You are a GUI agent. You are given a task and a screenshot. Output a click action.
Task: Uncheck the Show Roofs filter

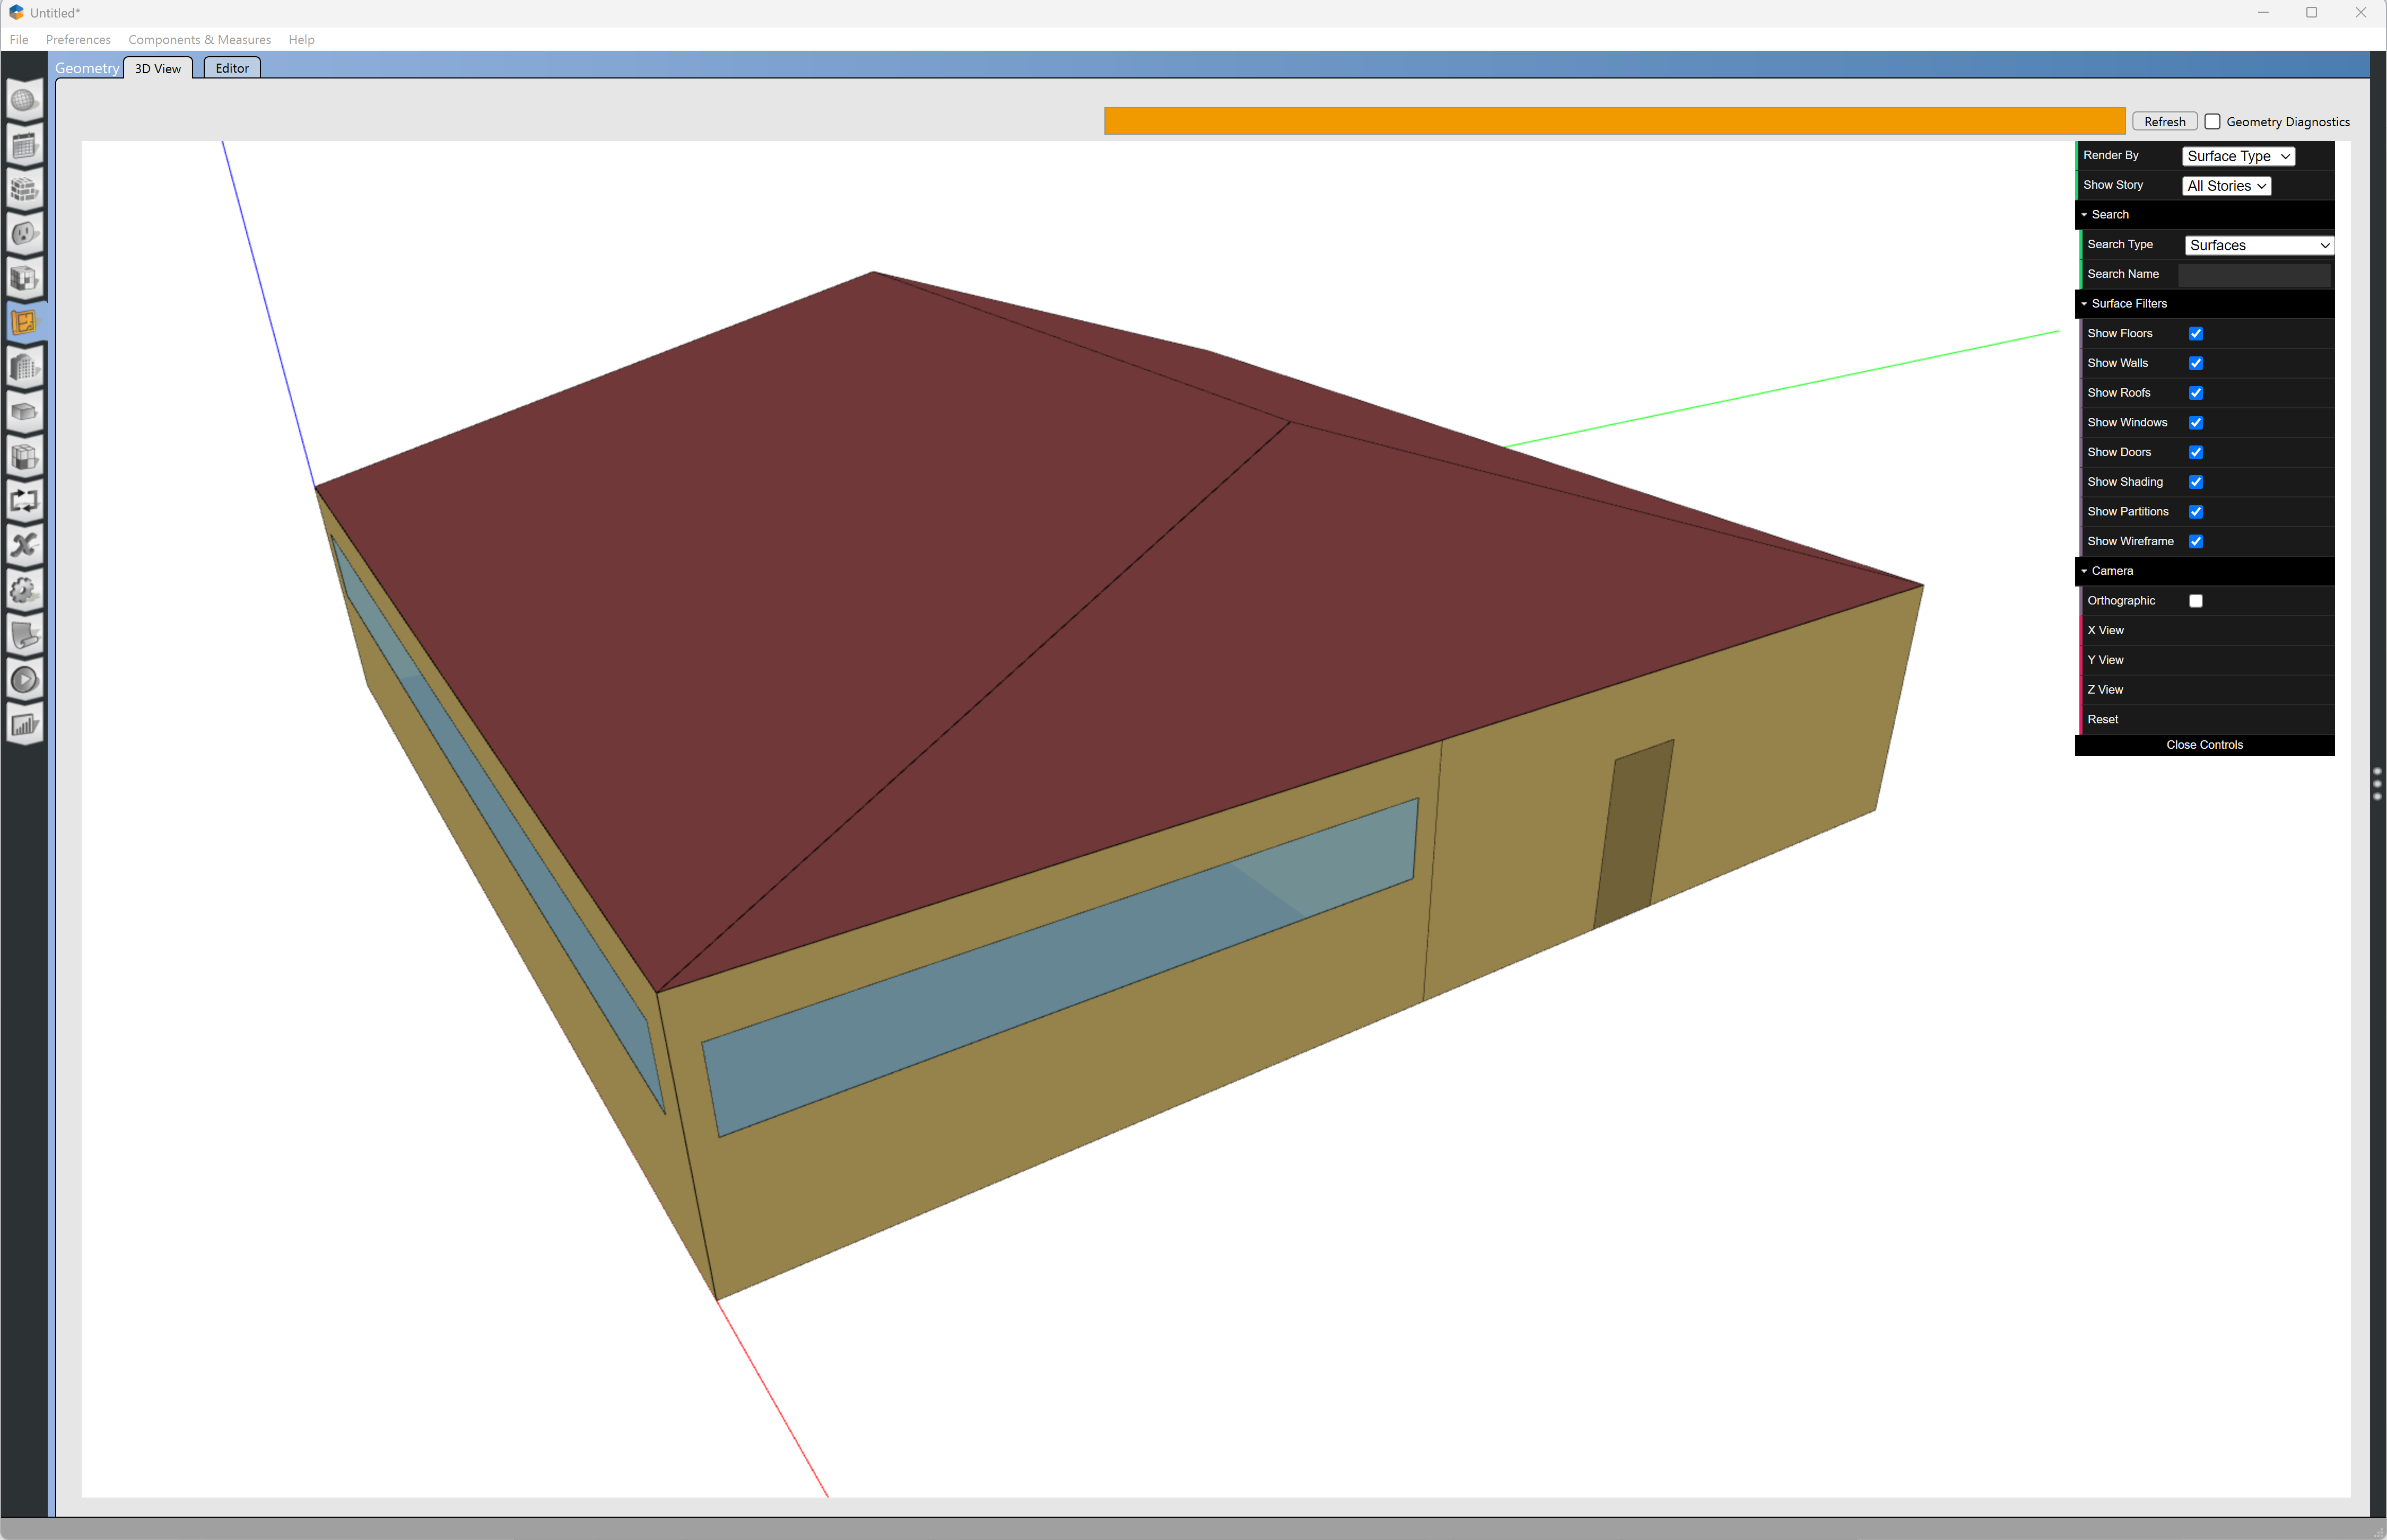(x=2195, y=393)
